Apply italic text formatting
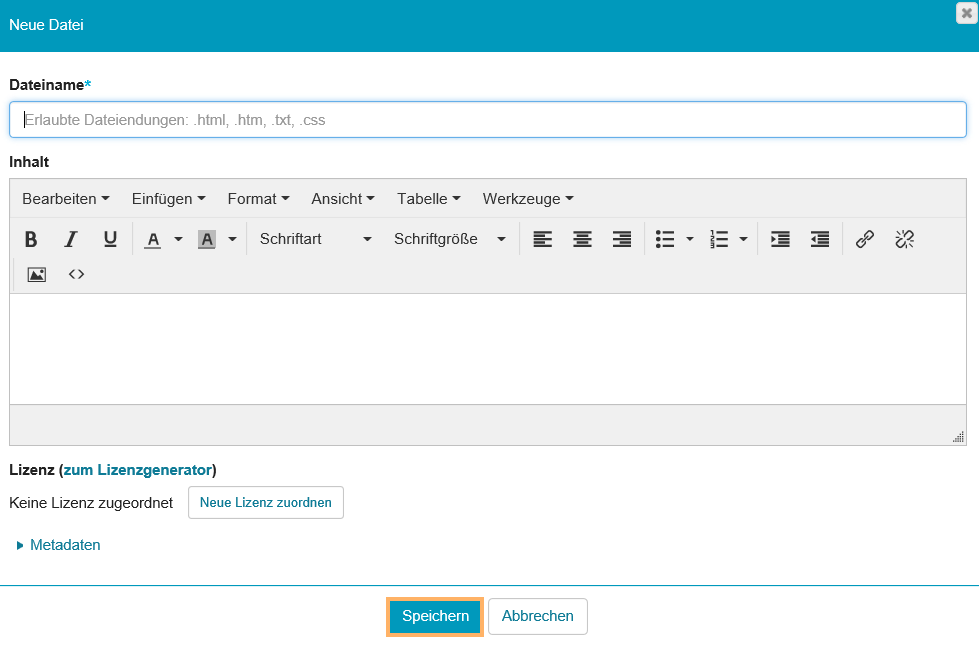Image resolution: width=979 pixels, height=647 pixels. (x=71, y=239)
